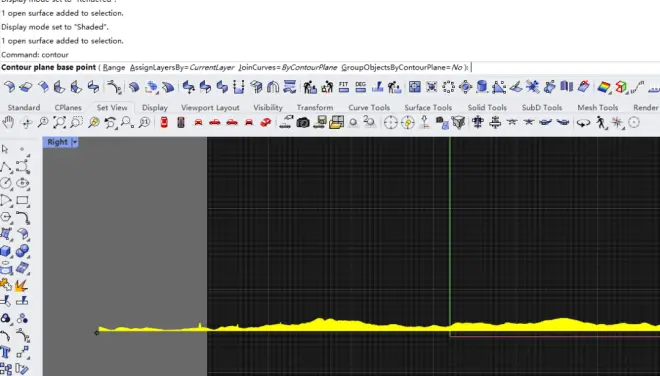Select the box solid tool
The width and height of the screenshot is (660, 376).
coord(5,251)
